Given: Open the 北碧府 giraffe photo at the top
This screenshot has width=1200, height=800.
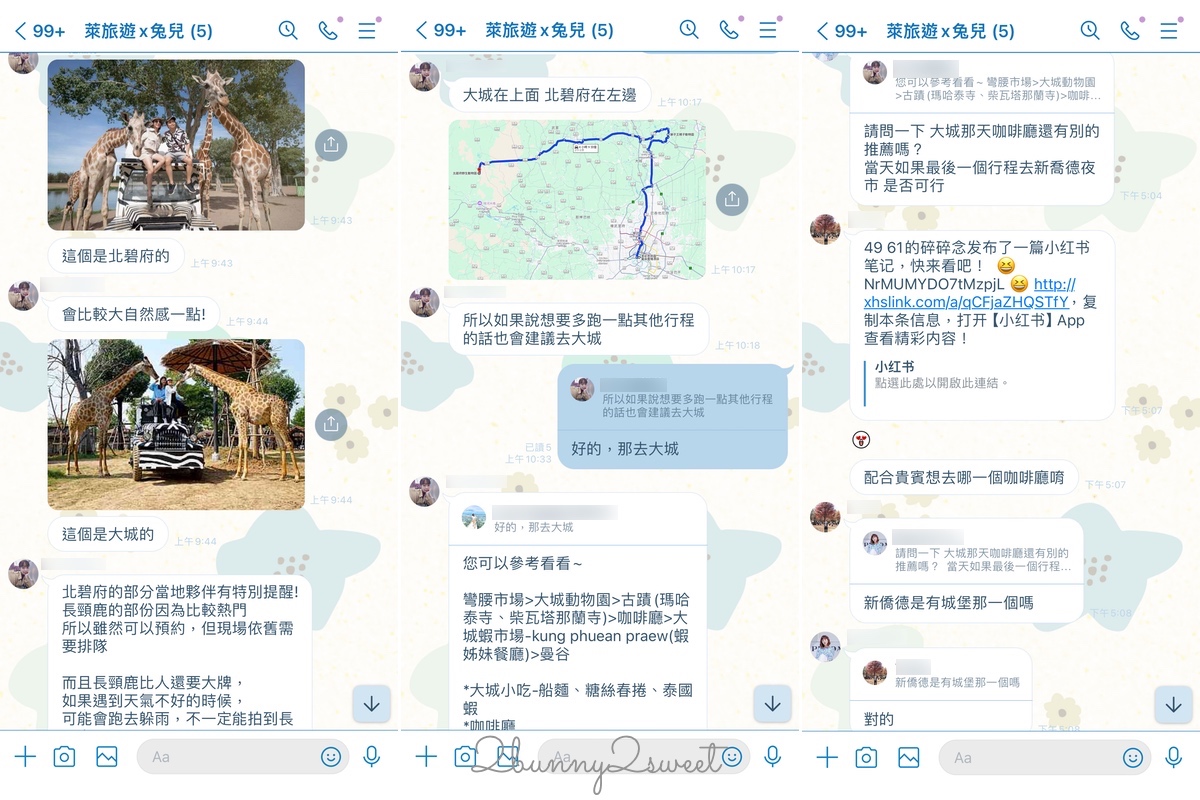Looking at the screenshot, I should tap(176, 145).
